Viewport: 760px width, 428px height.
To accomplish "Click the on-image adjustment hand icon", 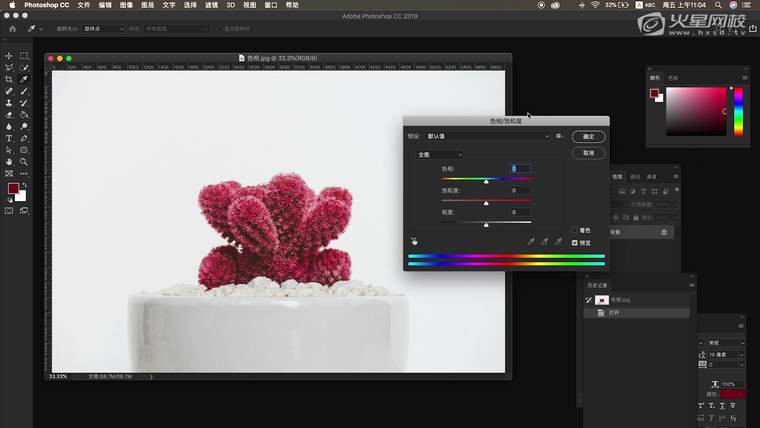I will click(x=414, y=241).
